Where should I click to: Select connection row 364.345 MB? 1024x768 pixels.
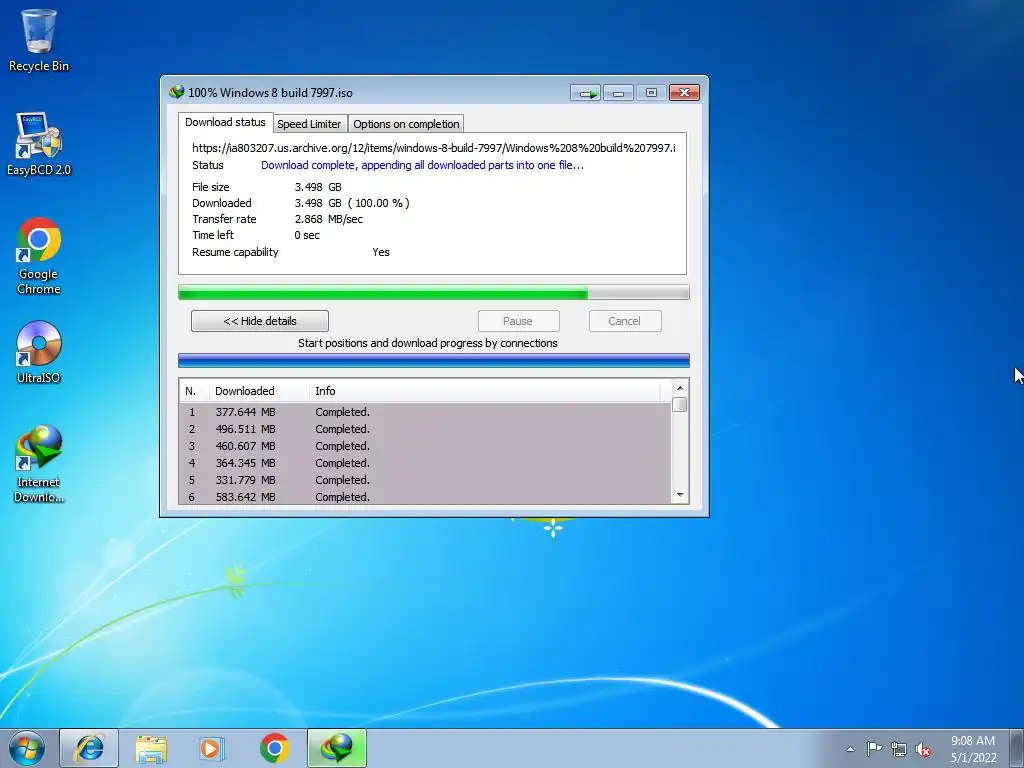click(x=425, y=463)
